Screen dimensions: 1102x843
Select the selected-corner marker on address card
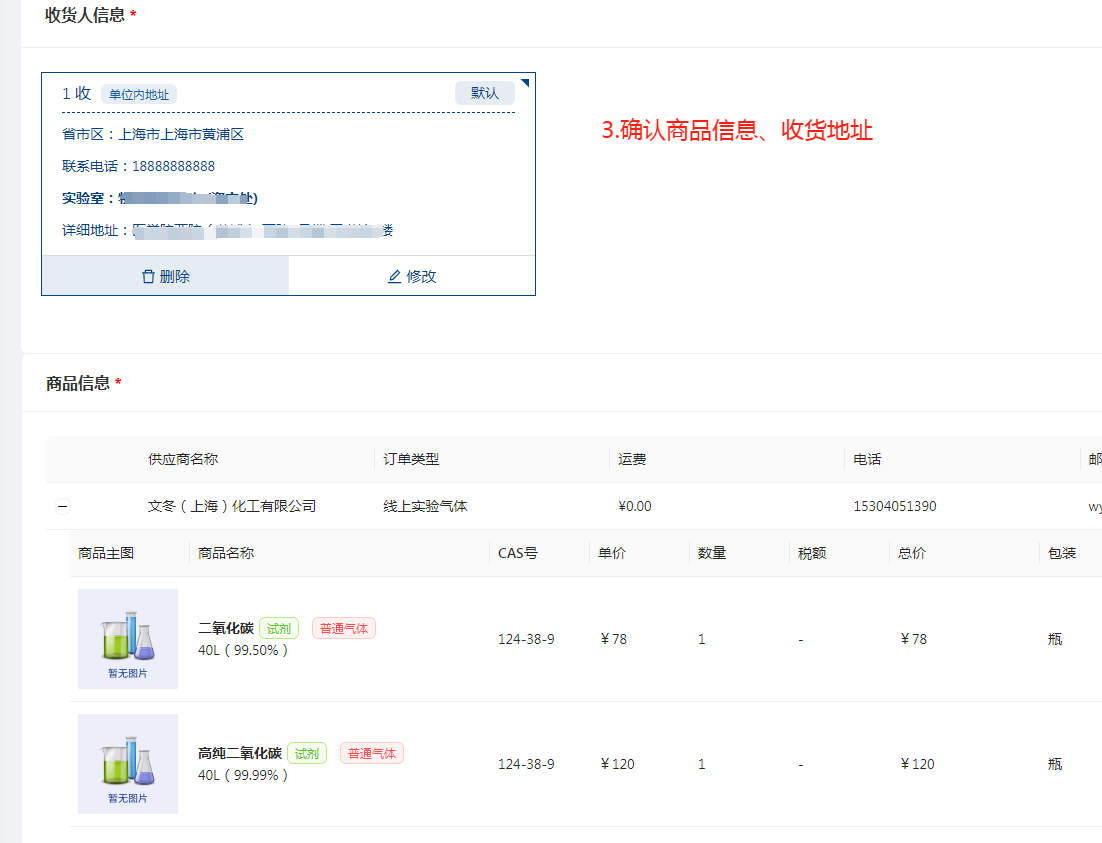pos(526,82)
